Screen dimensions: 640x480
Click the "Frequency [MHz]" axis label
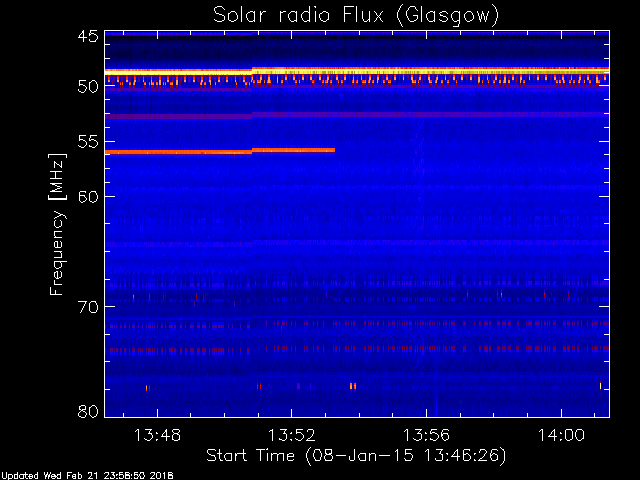57,224
